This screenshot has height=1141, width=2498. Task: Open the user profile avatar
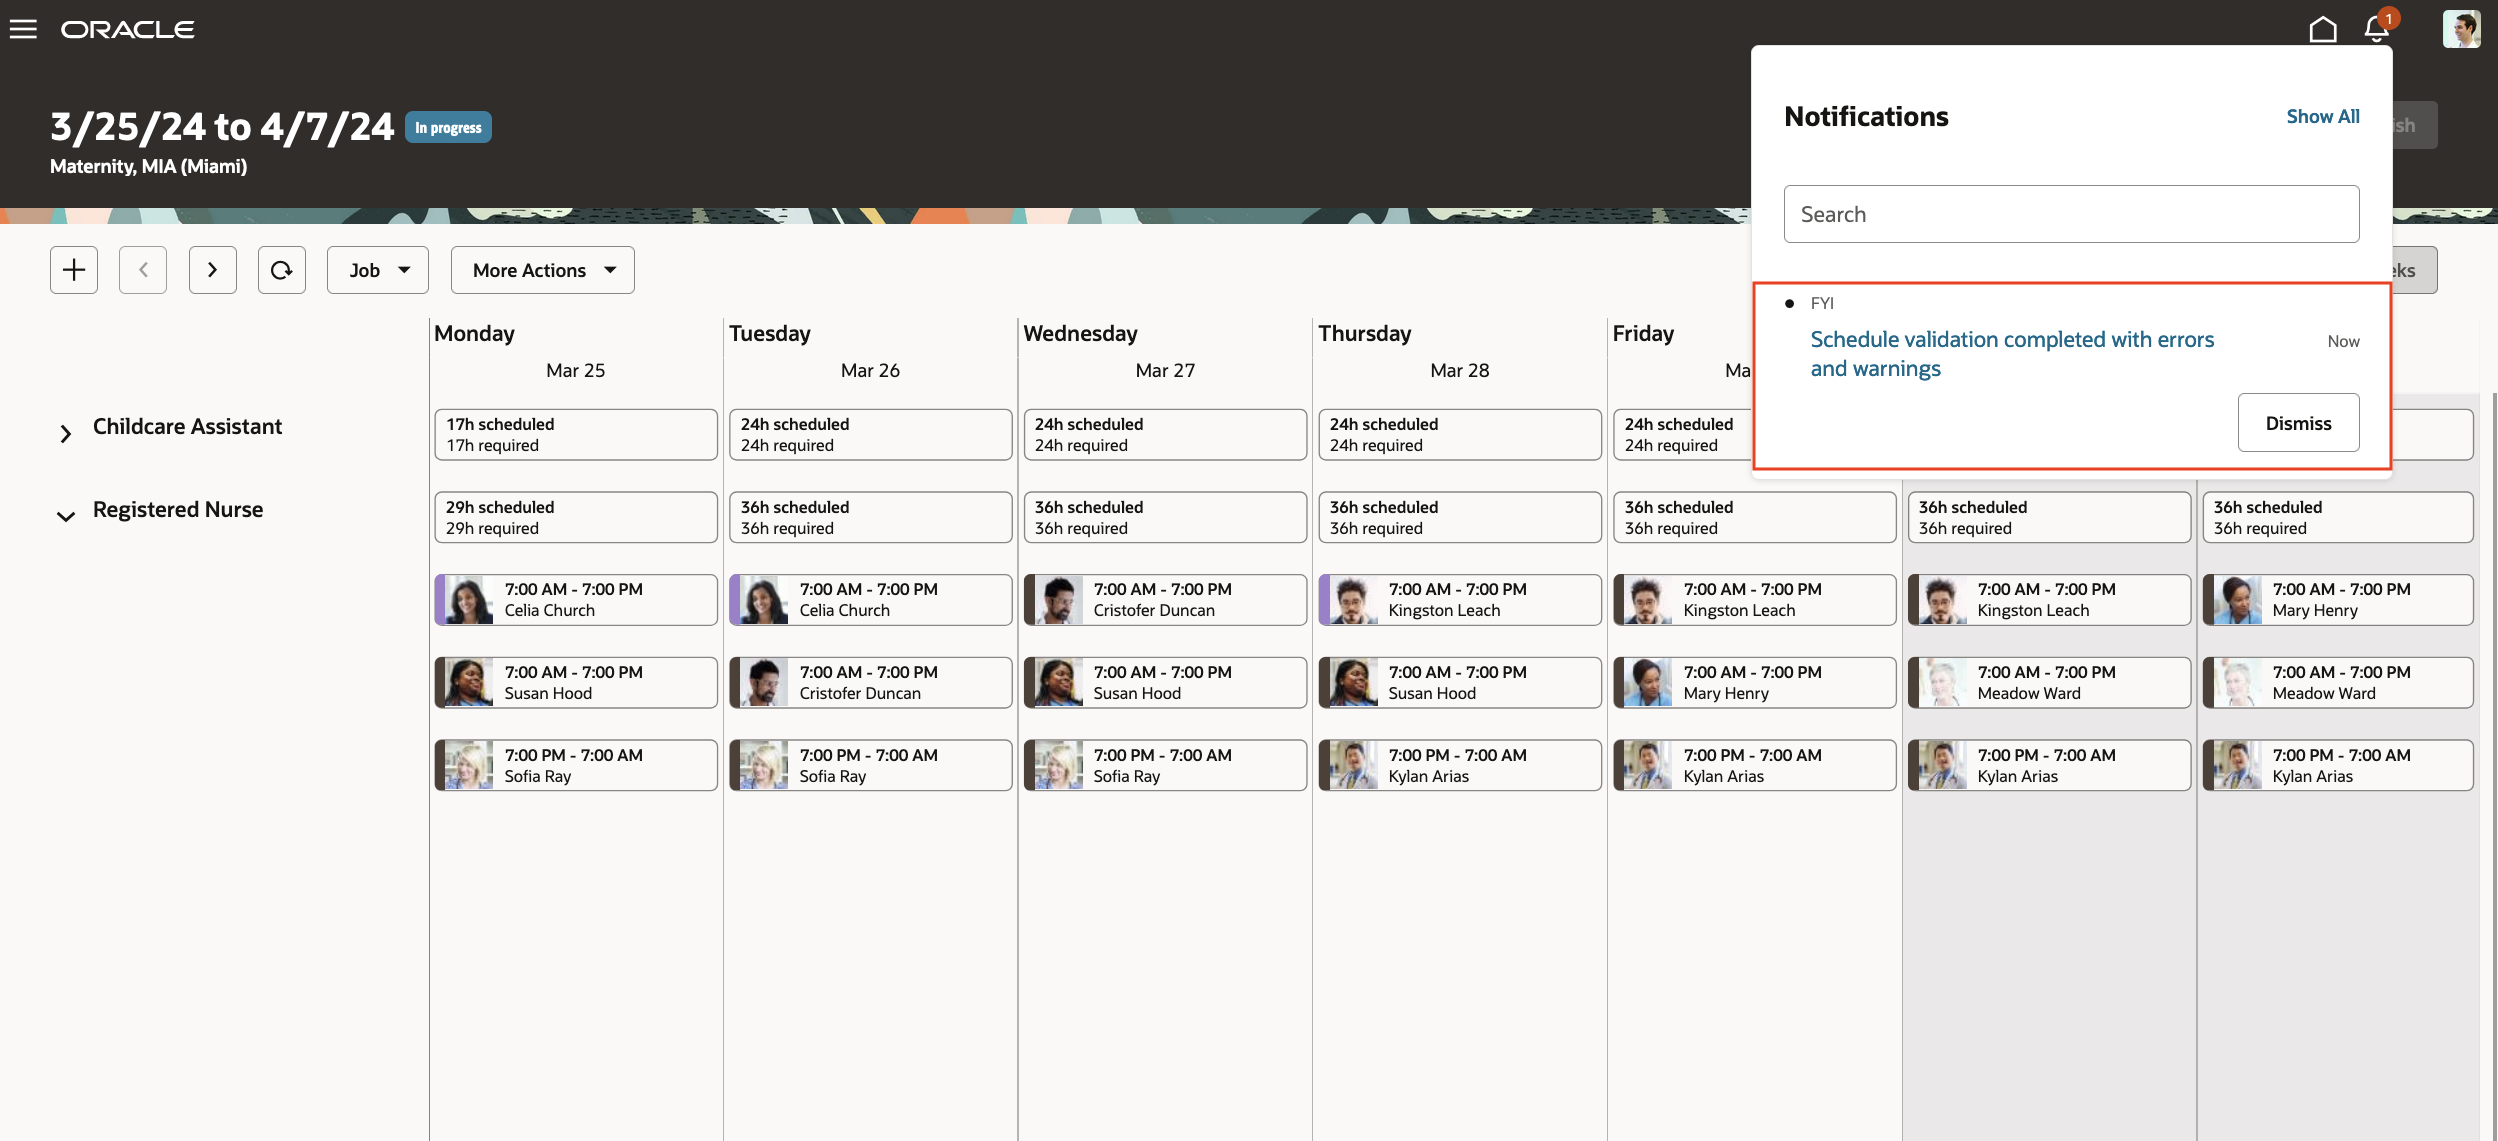click(x=2461, y=29)
